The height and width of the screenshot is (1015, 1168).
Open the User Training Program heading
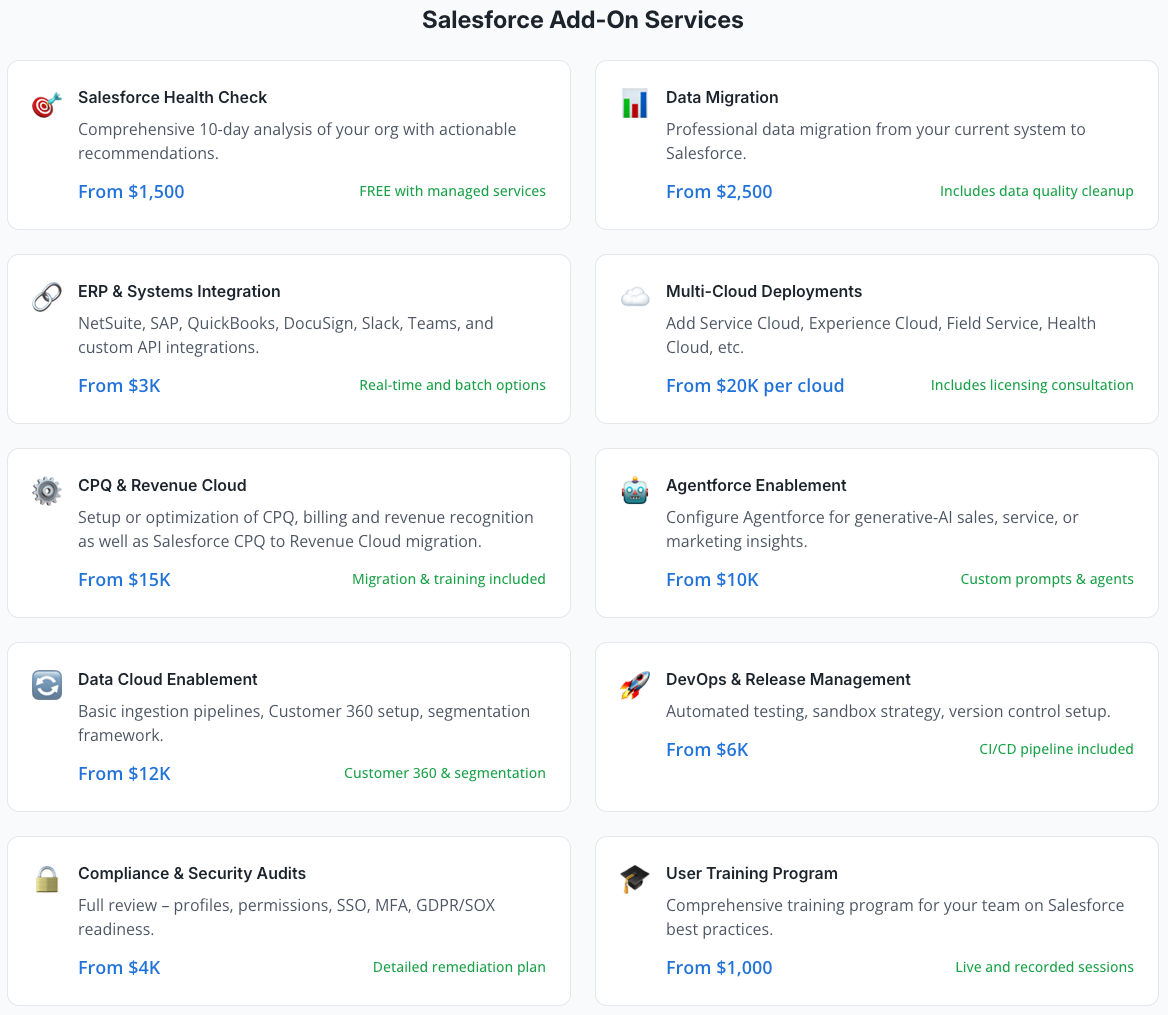tap(752, 873)
